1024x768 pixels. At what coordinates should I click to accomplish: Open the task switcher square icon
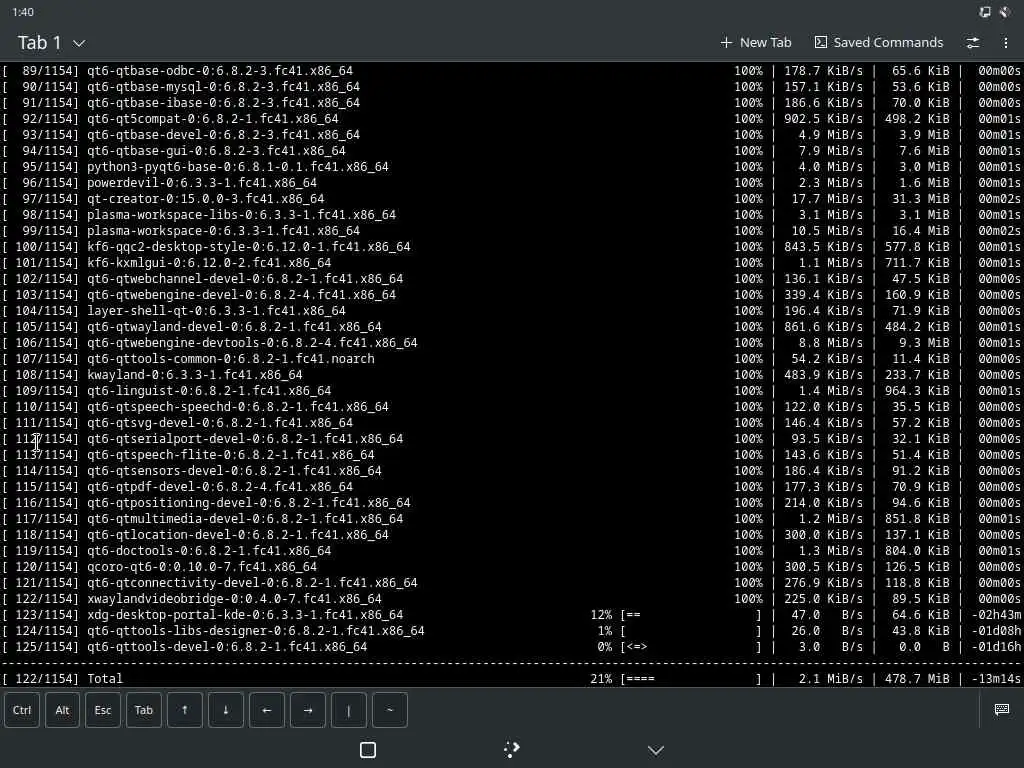[x=368, y=750]
